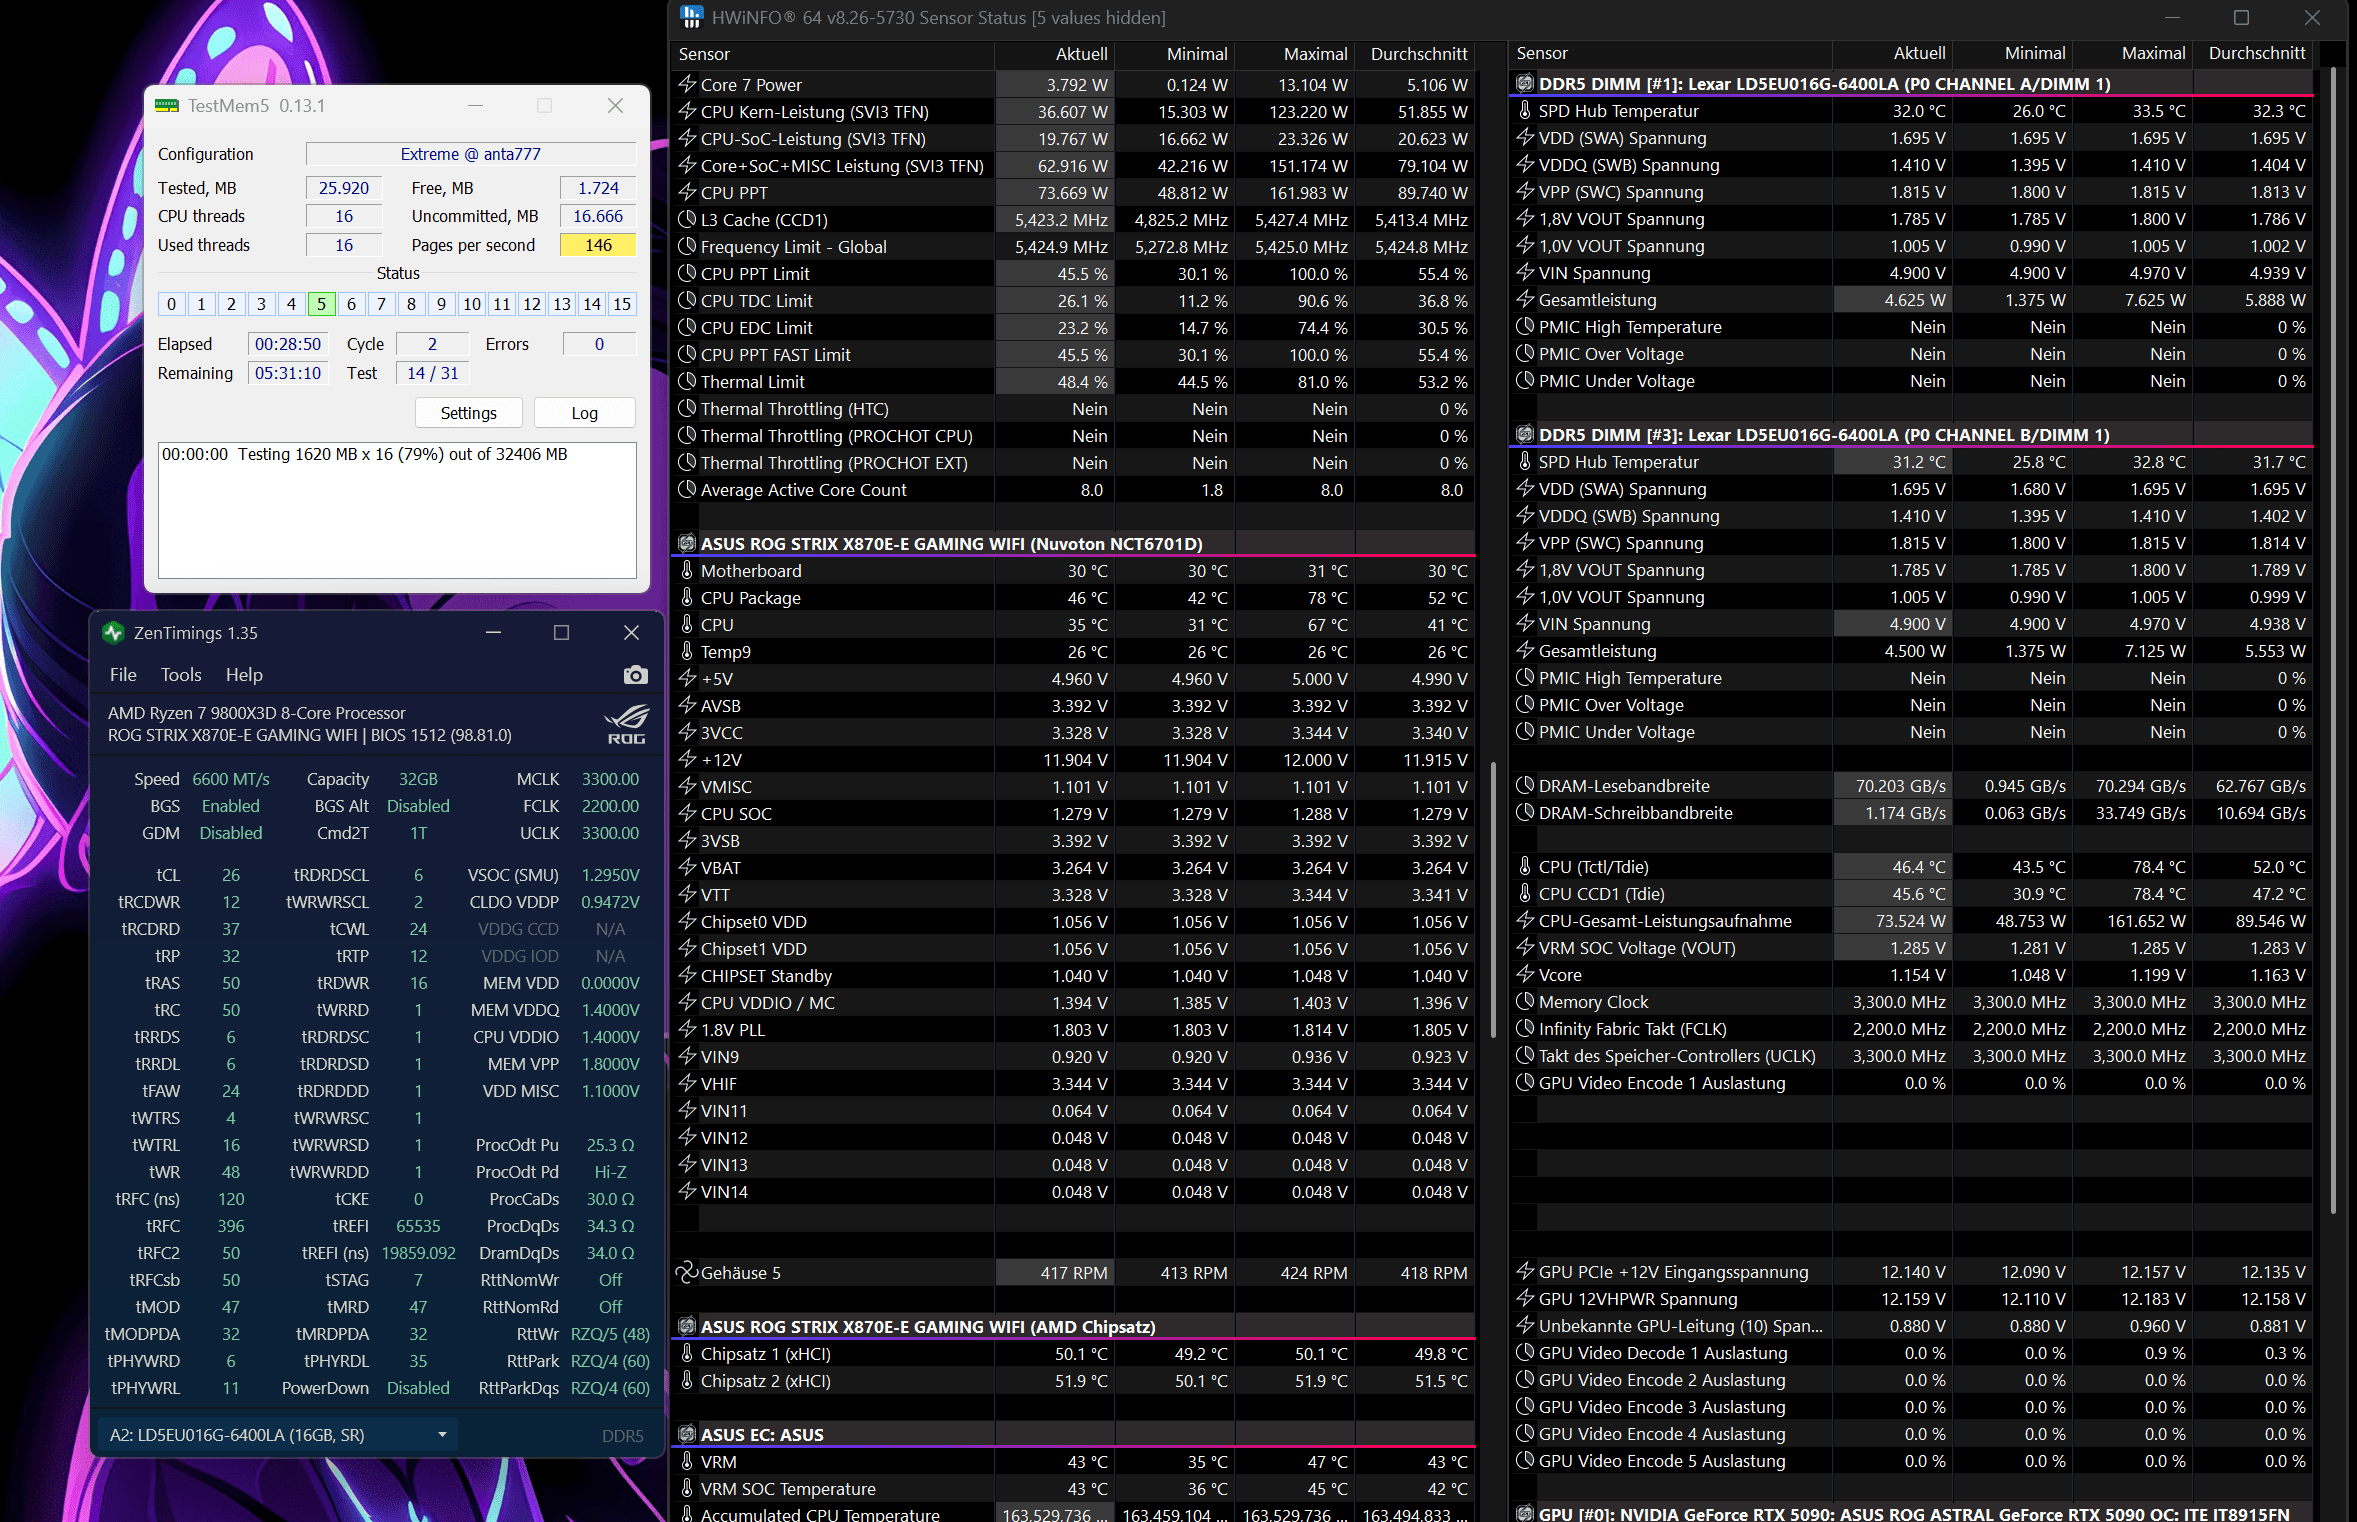This screenshot has width=2357, height=1522.
Task: Click the ZenTimings camera screenshot icon
Action: click(x=635, y=675)
